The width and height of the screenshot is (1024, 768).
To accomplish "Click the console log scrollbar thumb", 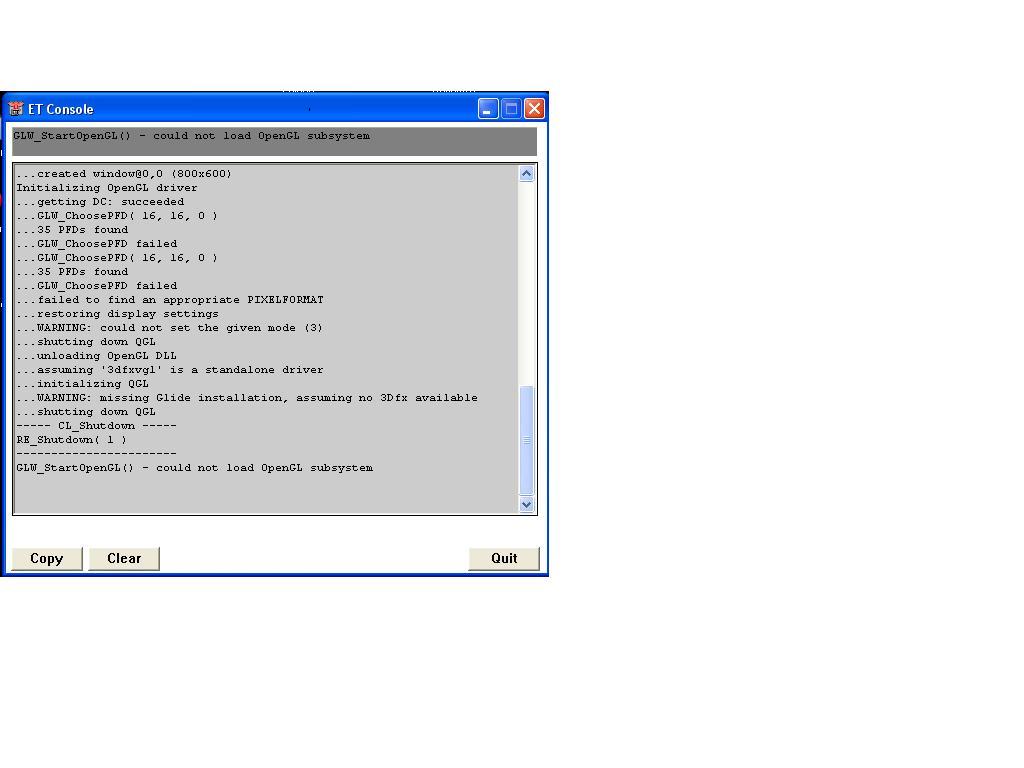I will (x=526, y=440).
